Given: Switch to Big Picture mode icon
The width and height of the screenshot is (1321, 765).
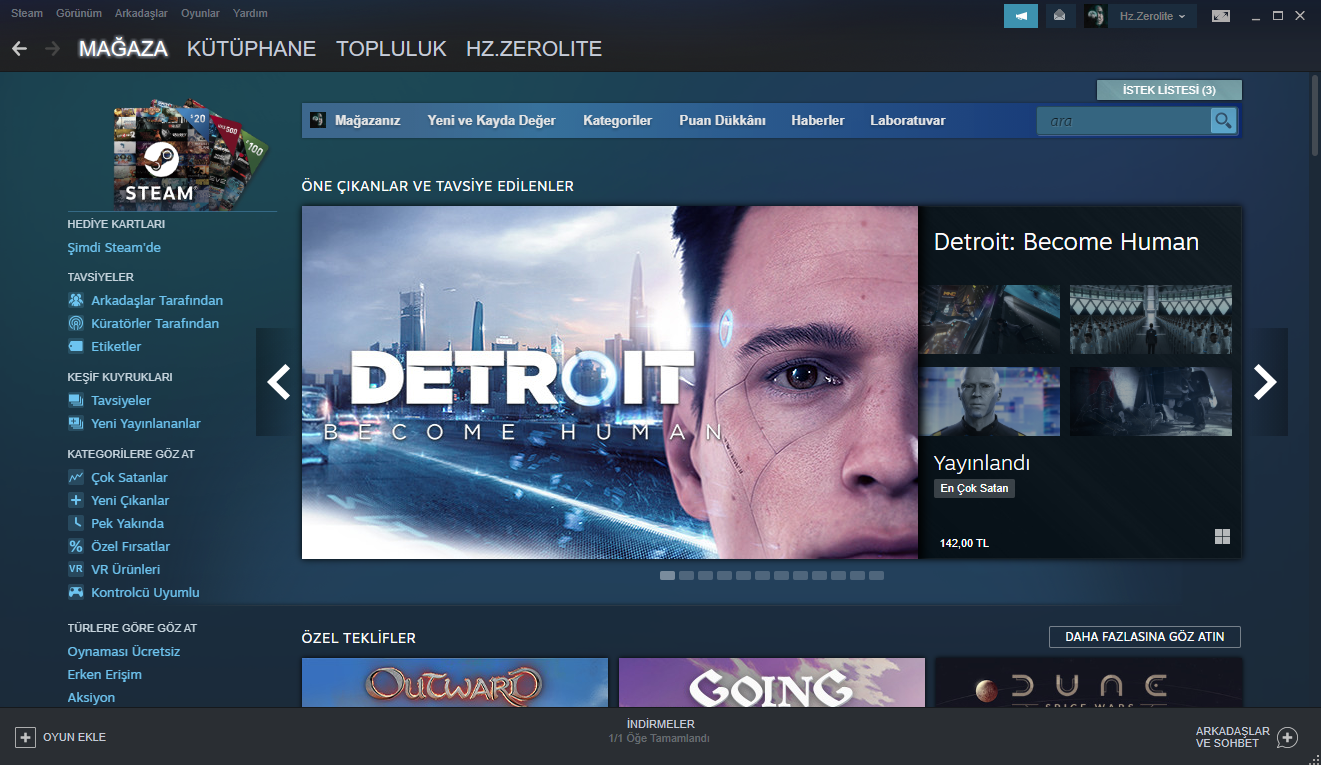Looking at the screenshot, I should (1220, 16).
